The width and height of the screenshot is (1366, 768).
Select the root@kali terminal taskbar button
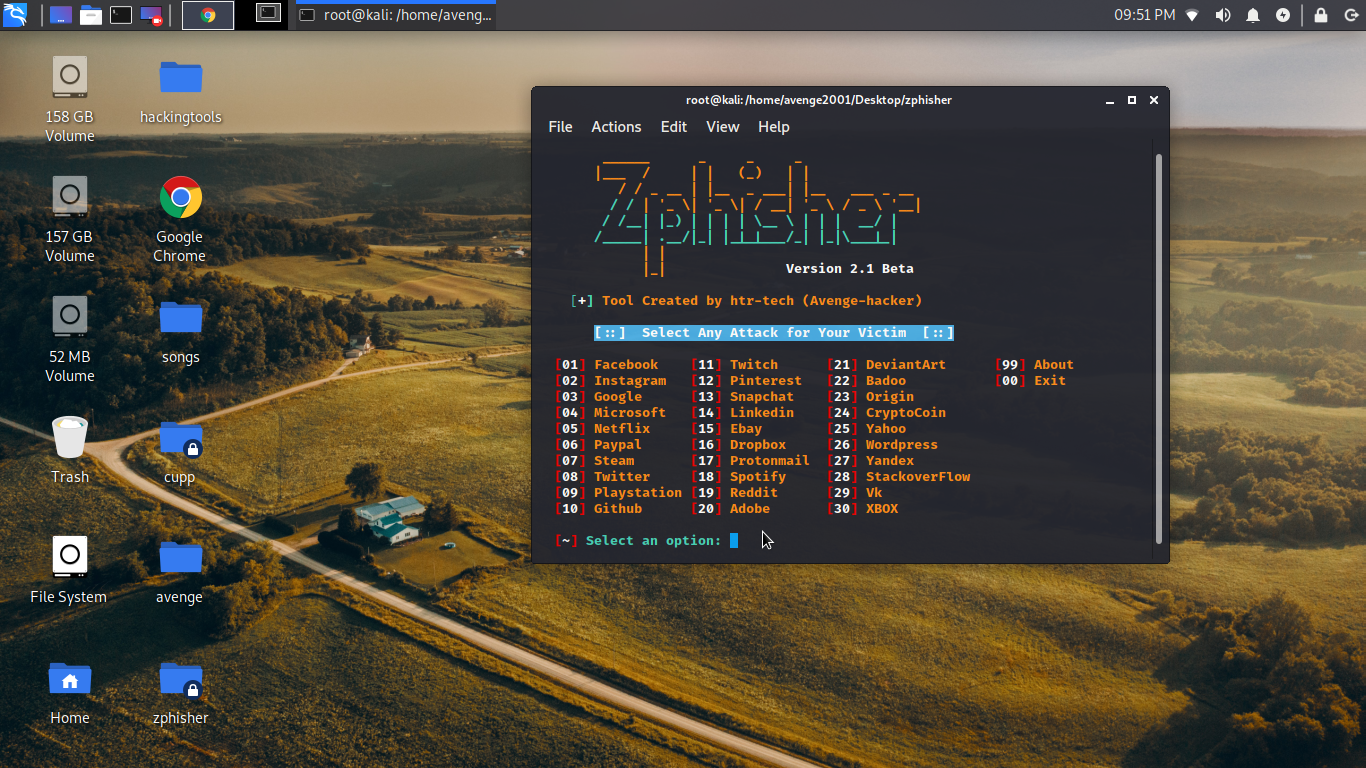tap(396, 15)
